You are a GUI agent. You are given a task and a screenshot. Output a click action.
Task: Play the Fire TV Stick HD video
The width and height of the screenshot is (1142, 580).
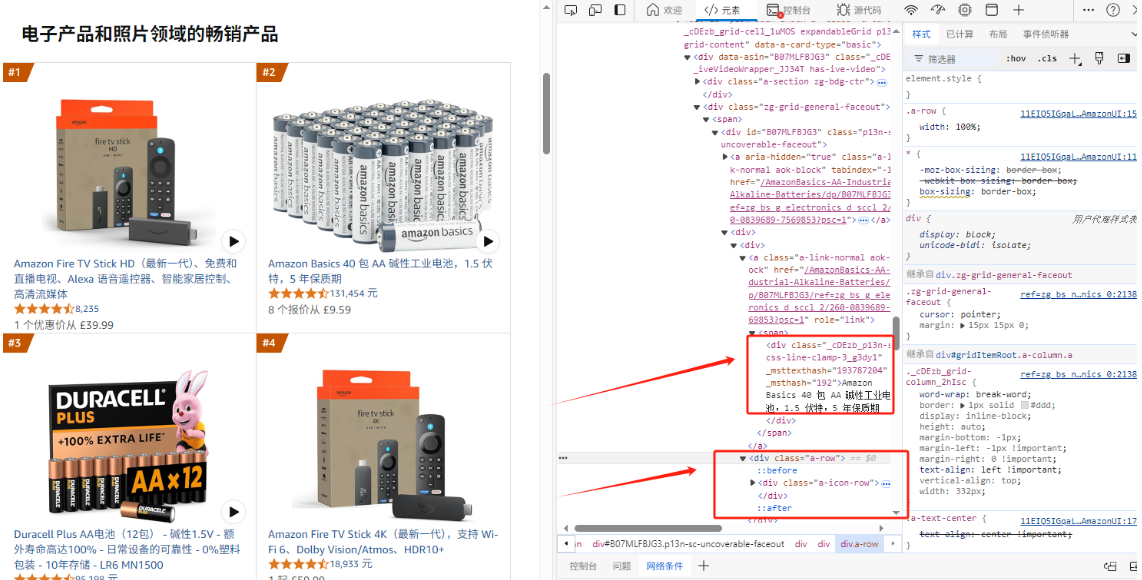pyautogui.click(x=233, y=241)
